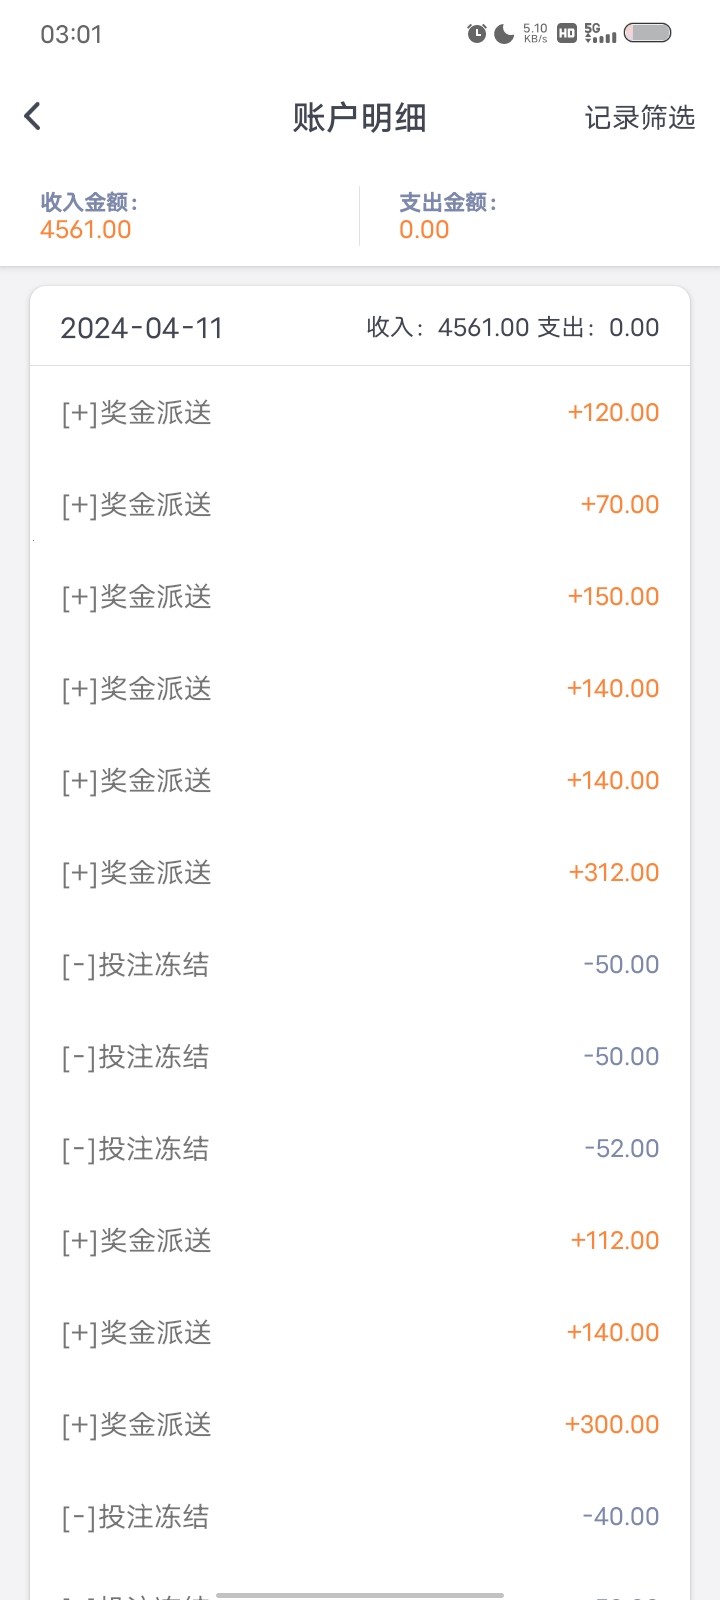
Task: Select the 支出金额 0.00 summary
Action: (447, 216)
